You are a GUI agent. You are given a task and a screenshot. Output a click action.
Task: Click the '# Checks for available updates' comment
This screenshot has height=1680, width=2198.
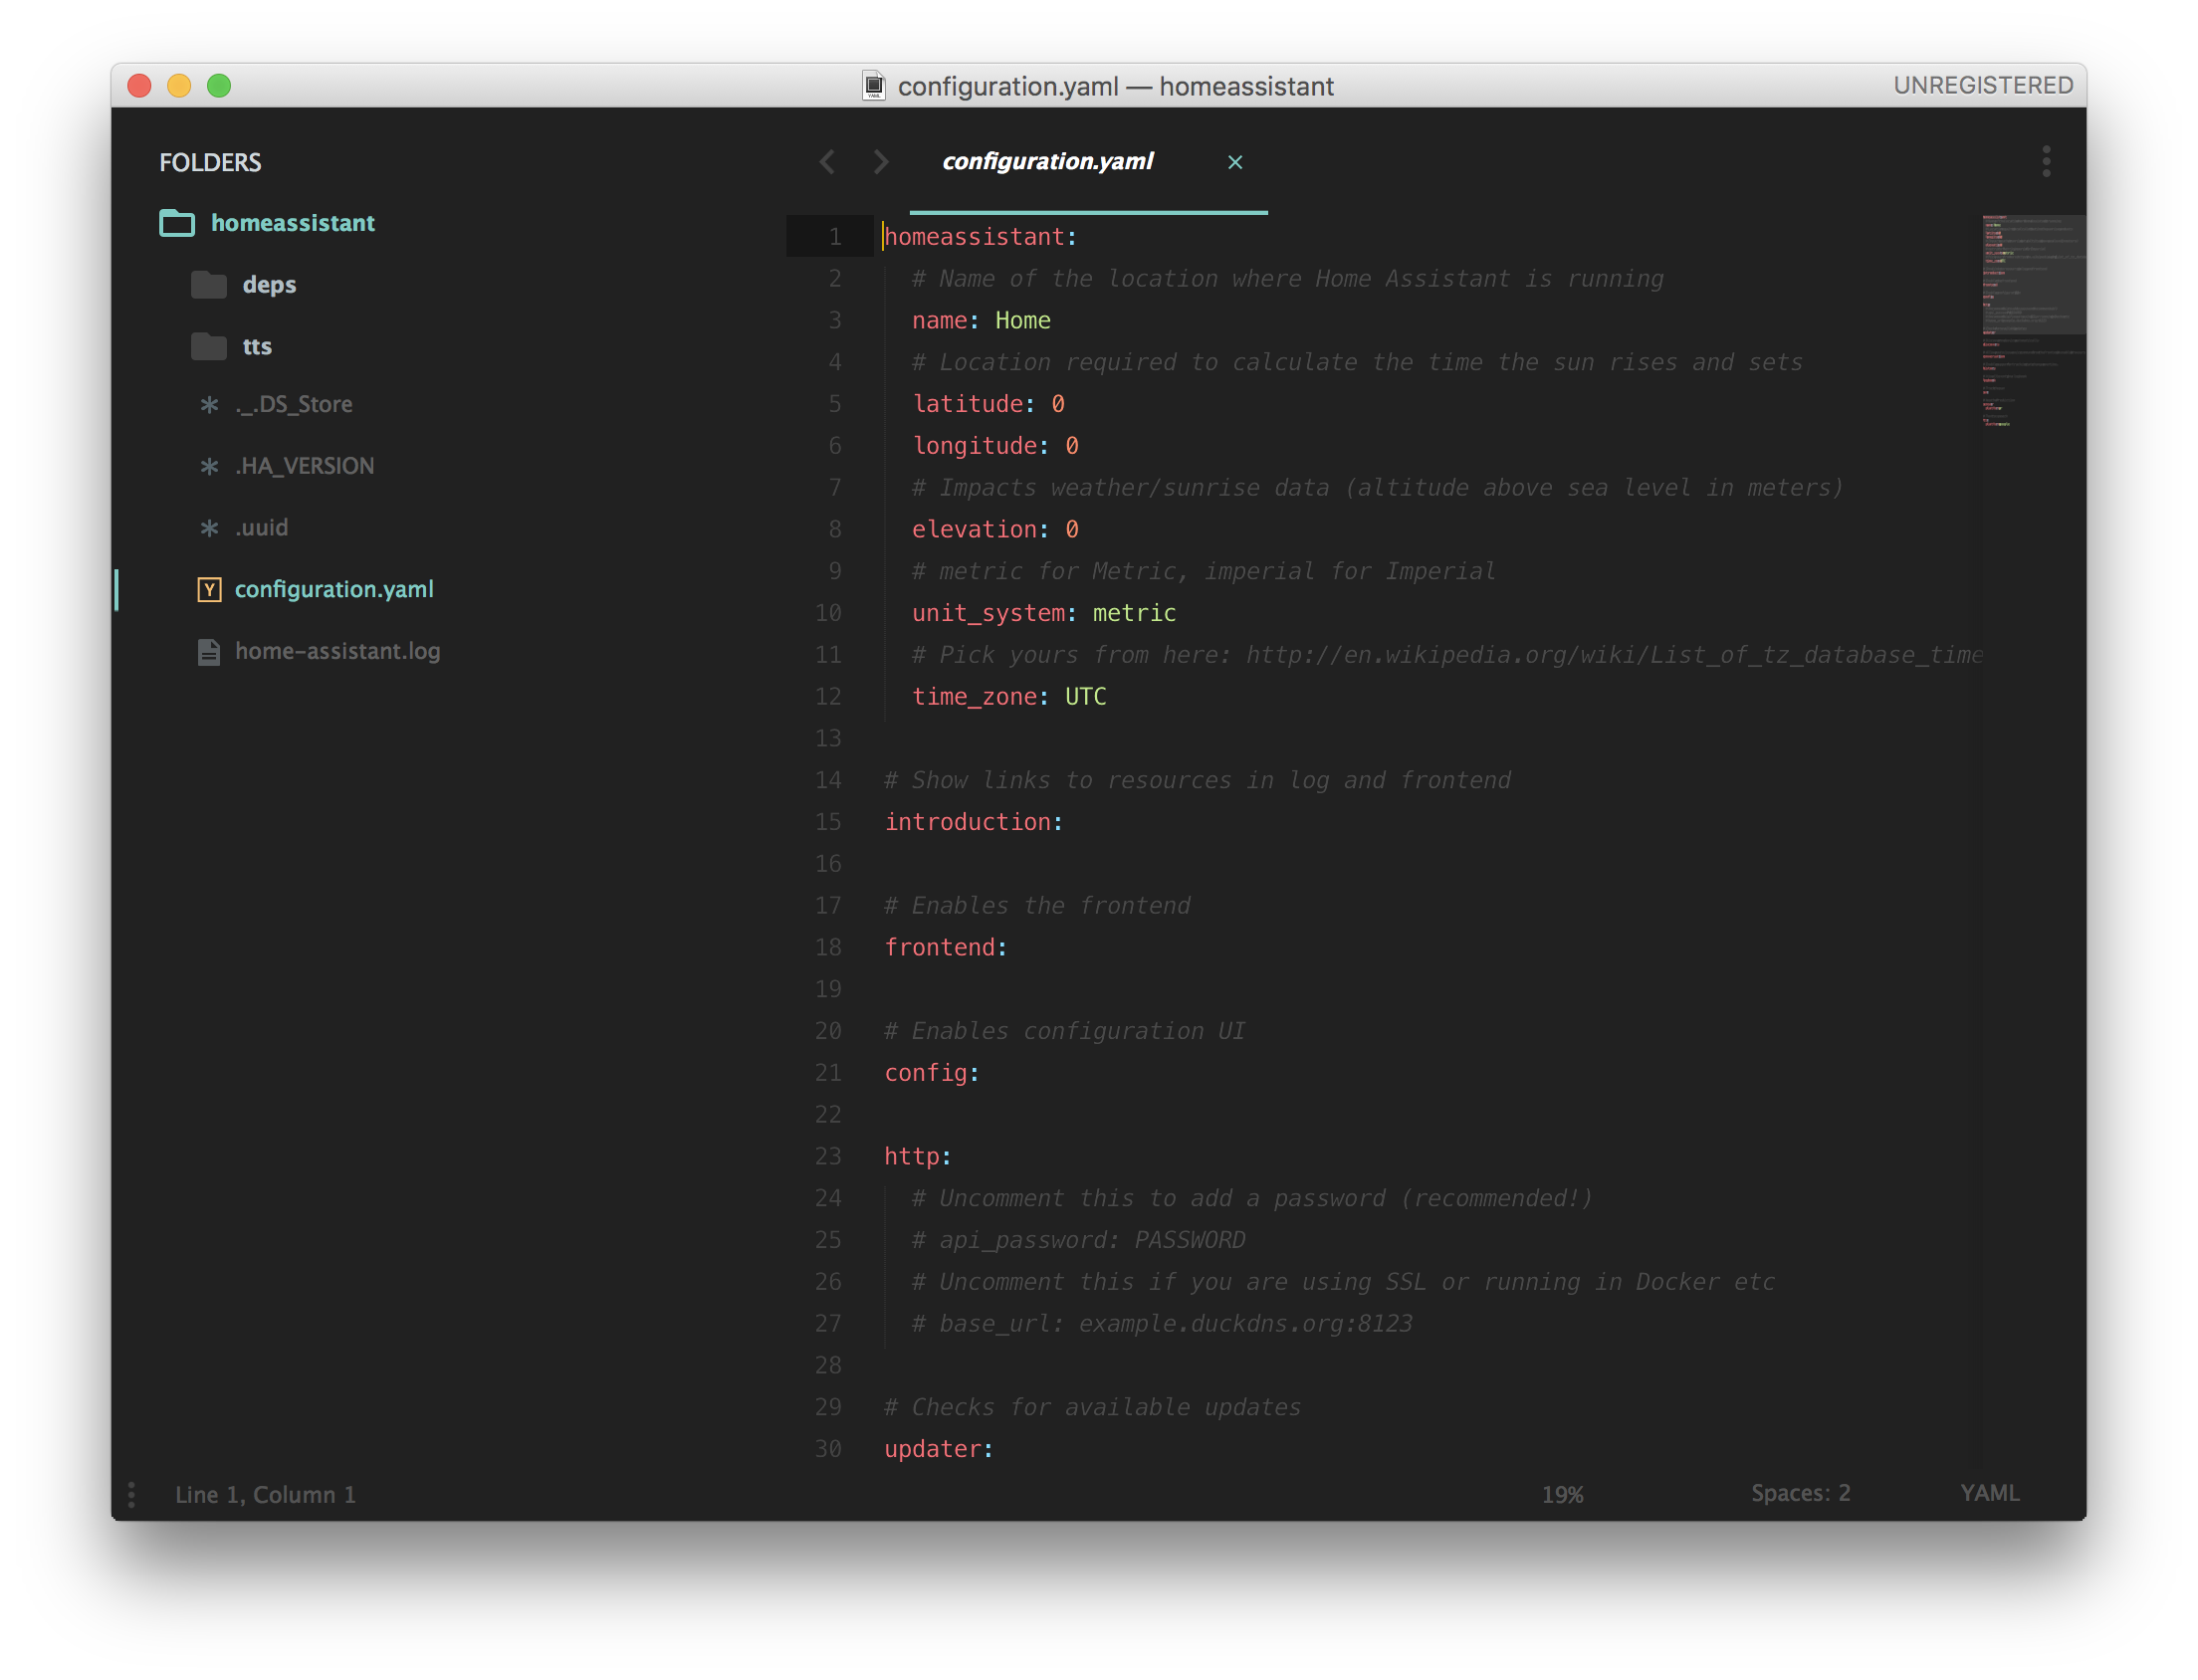pos(1093,1408)
